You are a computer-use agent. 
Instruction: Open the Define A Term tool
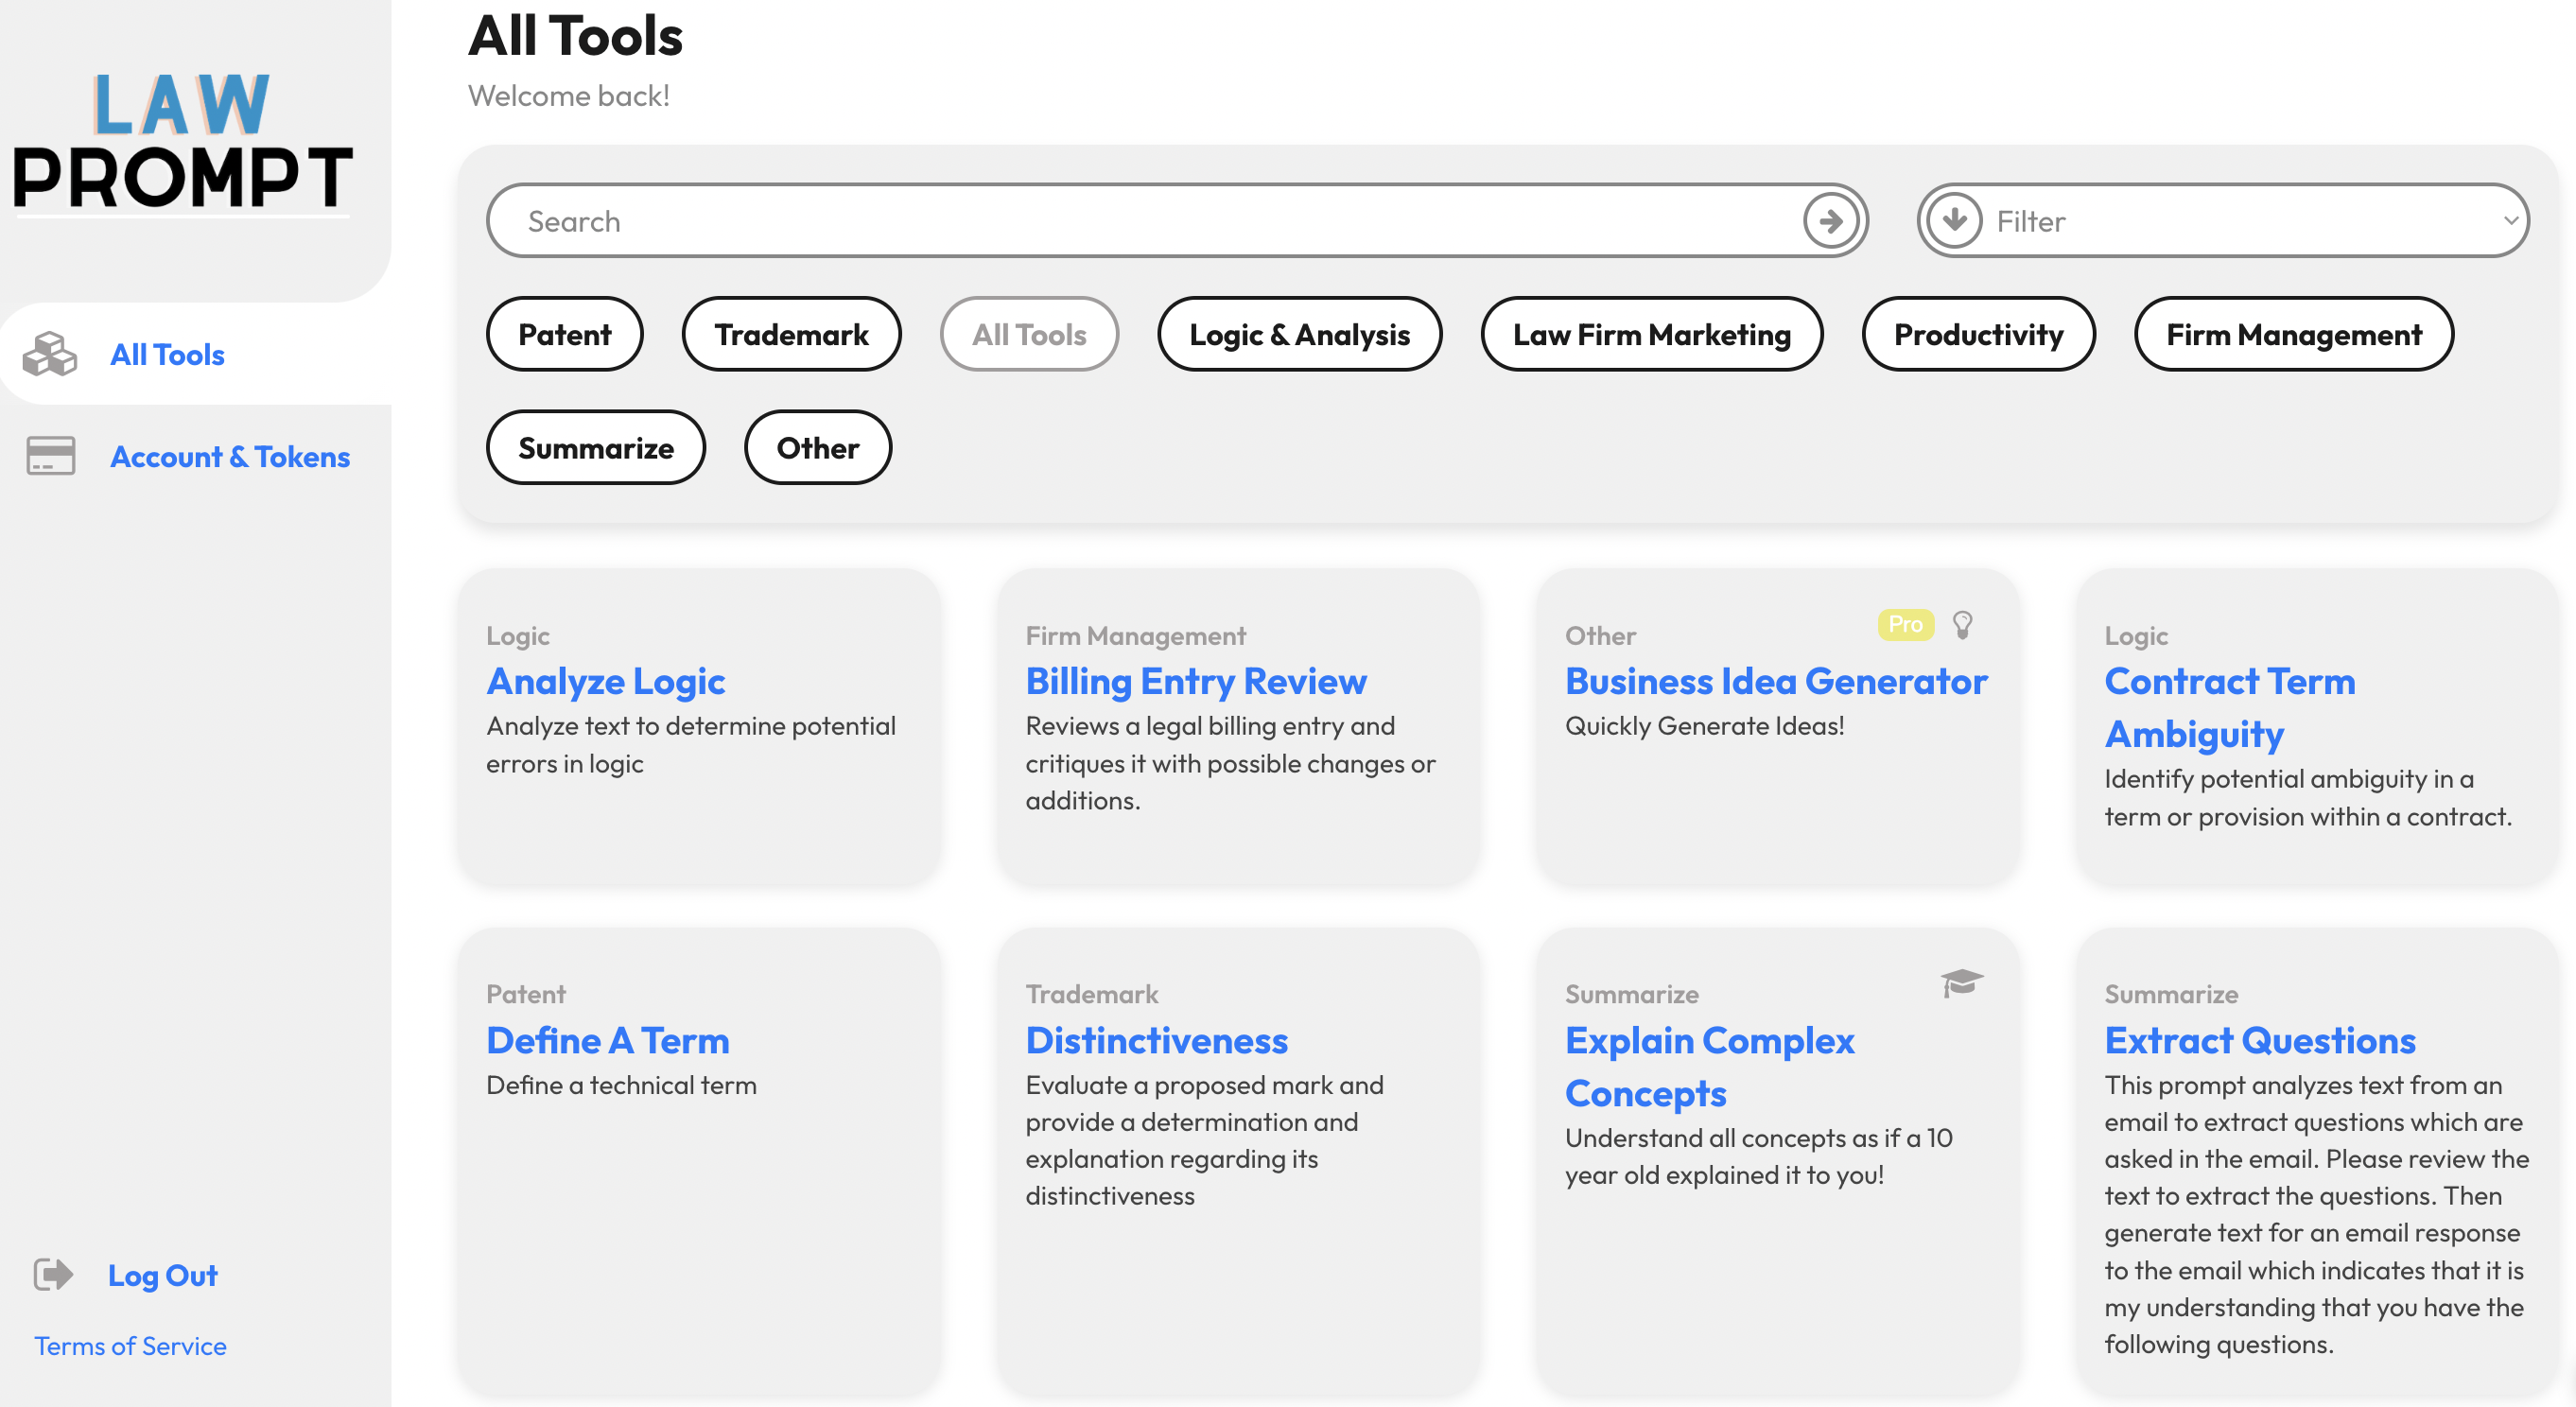pos(607,1040)
